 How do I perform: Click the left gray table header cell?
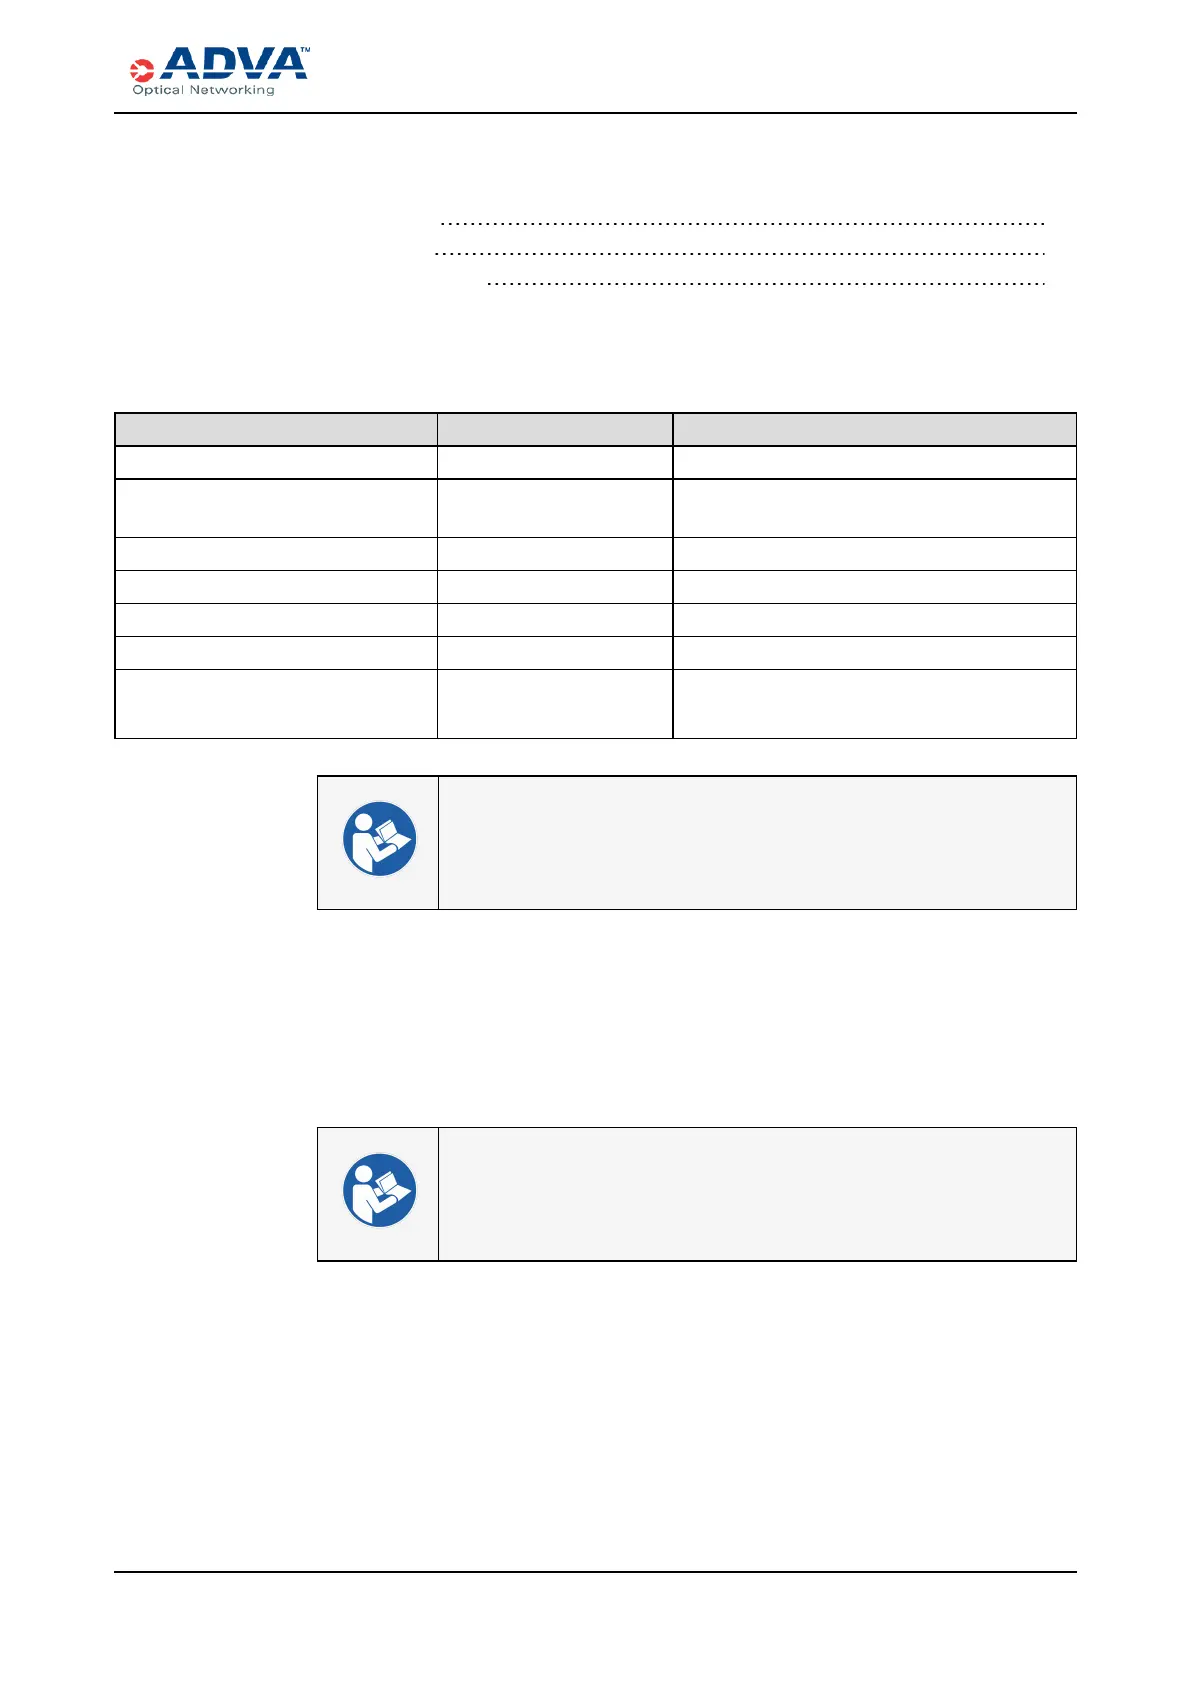[x=276, y=429]
